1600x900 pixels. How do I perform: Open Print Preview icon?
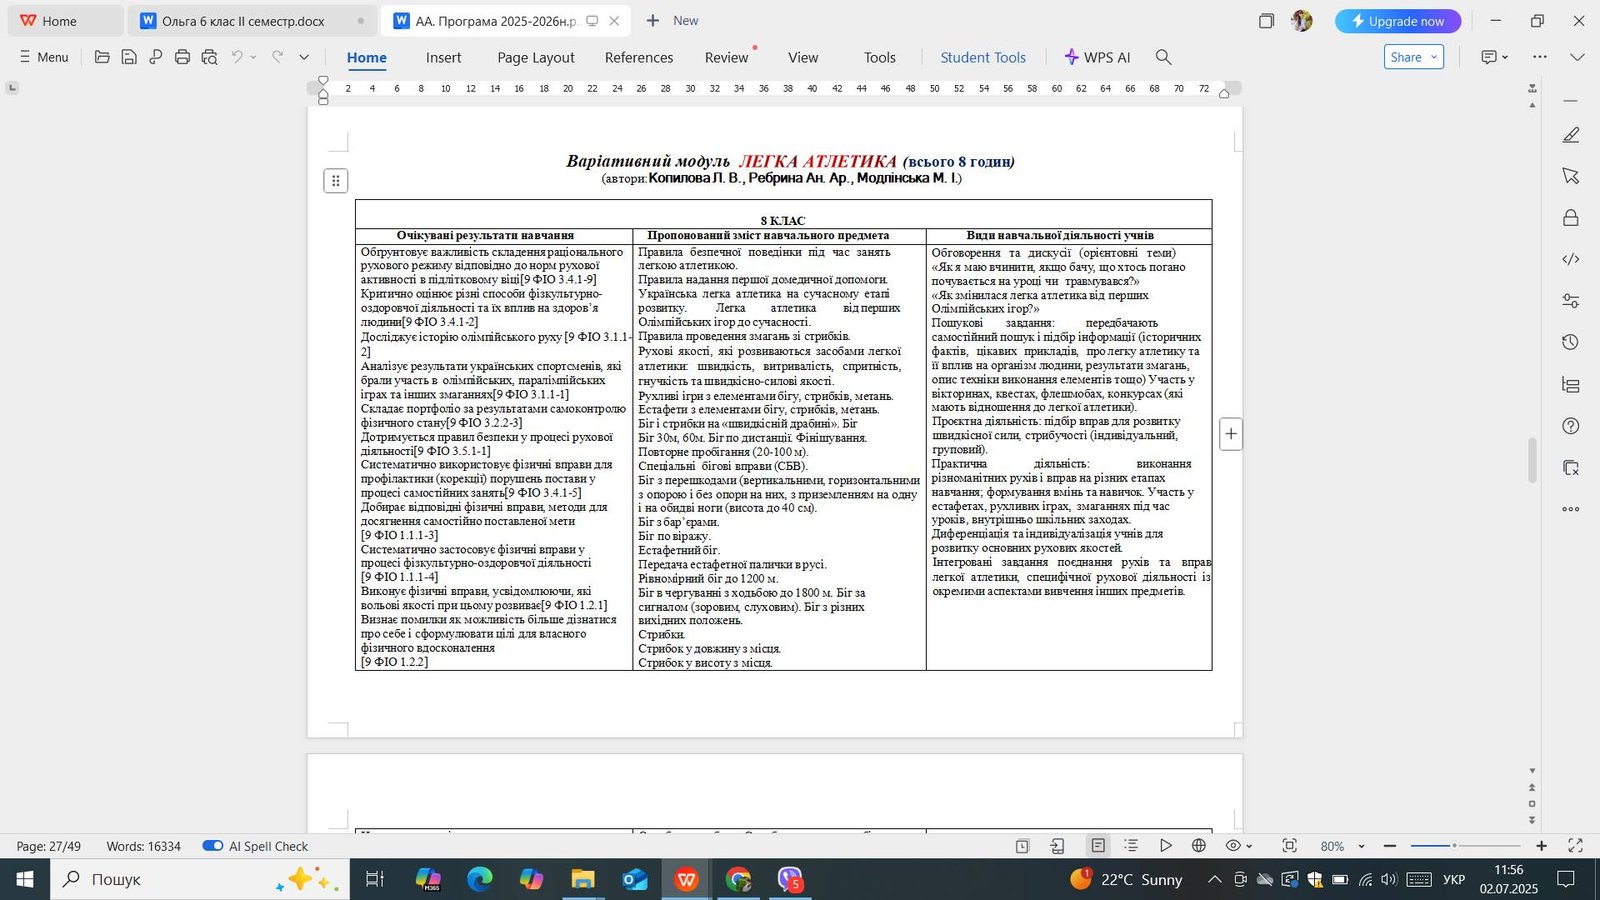click(x=209, y=57)
